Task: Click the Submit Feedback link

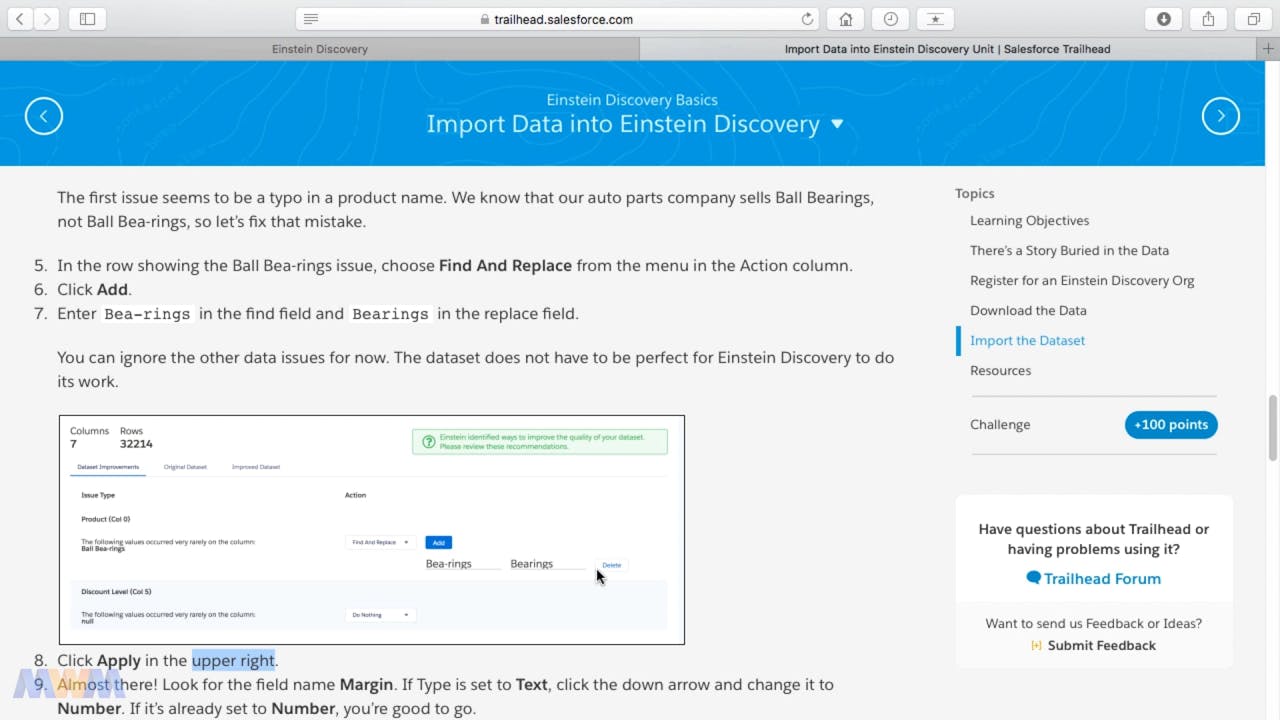Action: (1101, 645)
